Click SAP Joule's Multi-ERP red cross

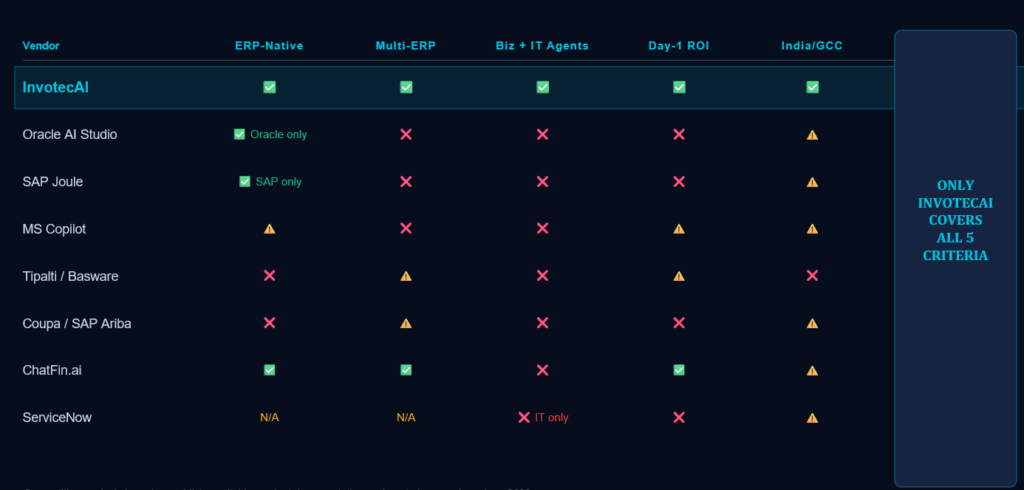[x=406, y=182]
